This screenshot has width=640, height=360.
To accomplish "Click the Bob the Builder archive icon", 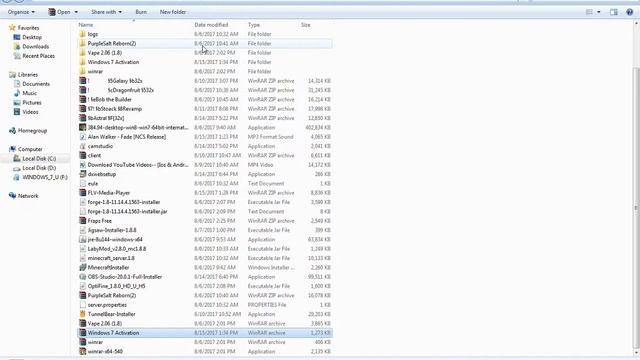I will coord(82,100).
